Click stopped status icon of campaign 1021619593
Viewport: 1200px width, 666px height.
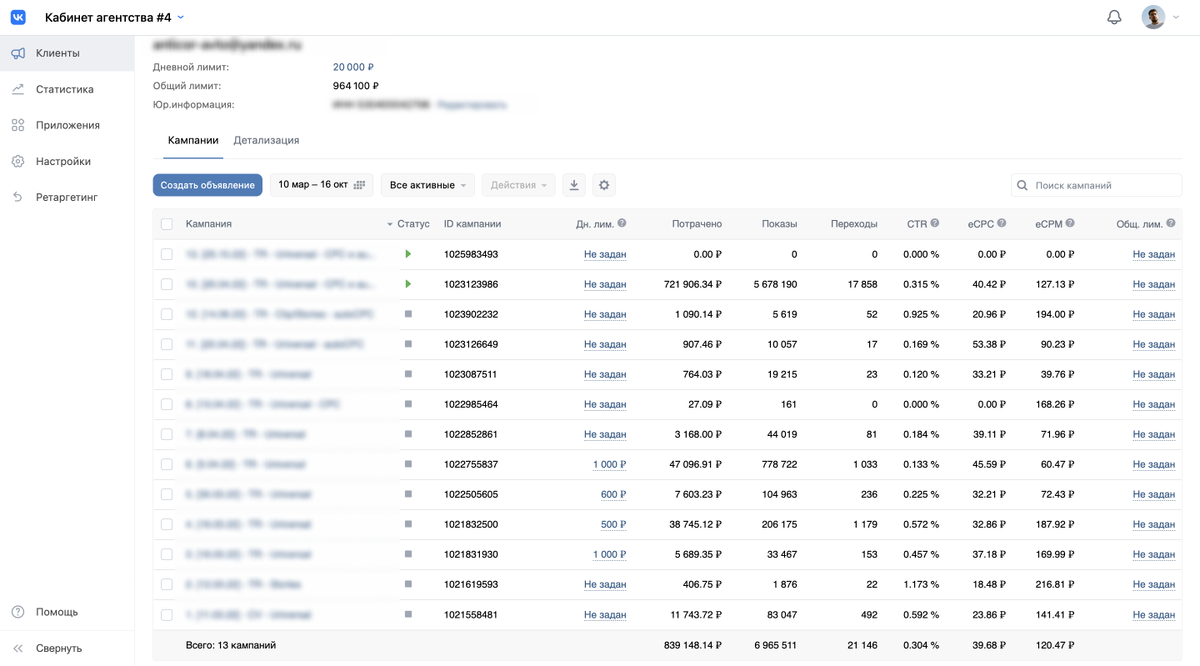408,584
